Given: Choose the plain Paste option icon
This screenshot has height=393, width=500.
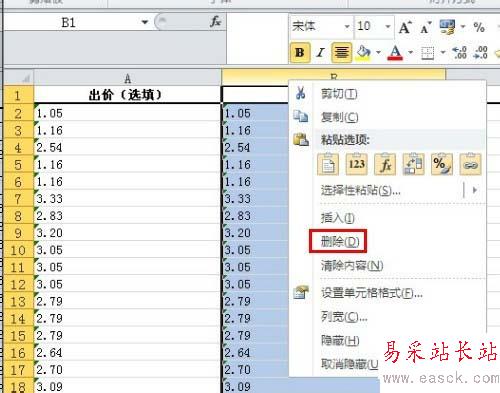Looking at the screenshot, I should (x=328, y=164).
